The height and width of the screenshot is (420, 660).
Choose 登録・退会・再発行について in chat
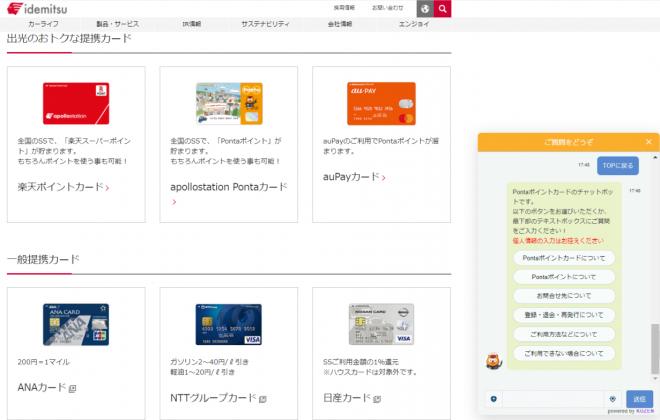[564, 315]
